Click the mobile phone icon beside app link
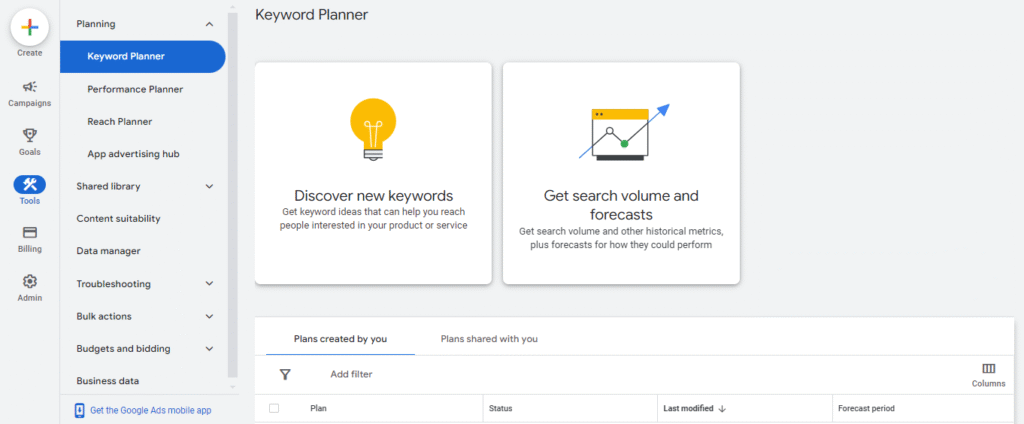The height and width of the screenshot is (424, 1024). (x=80, y=410)
